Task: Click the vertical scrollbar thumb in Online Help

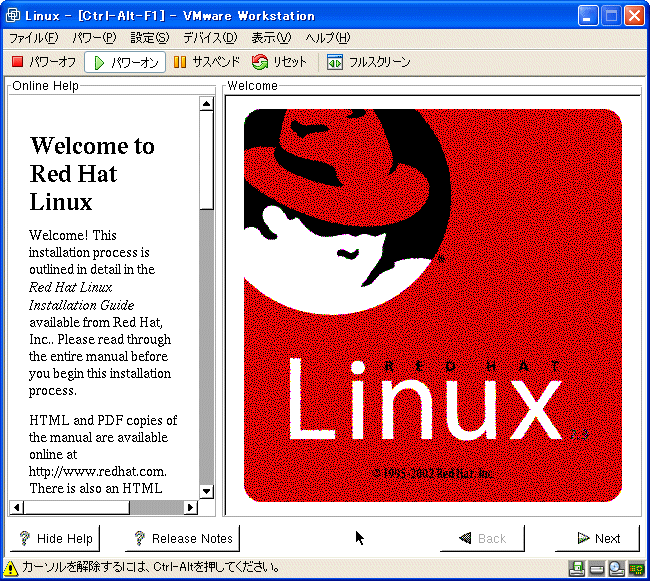Action: tap(206, 160)
